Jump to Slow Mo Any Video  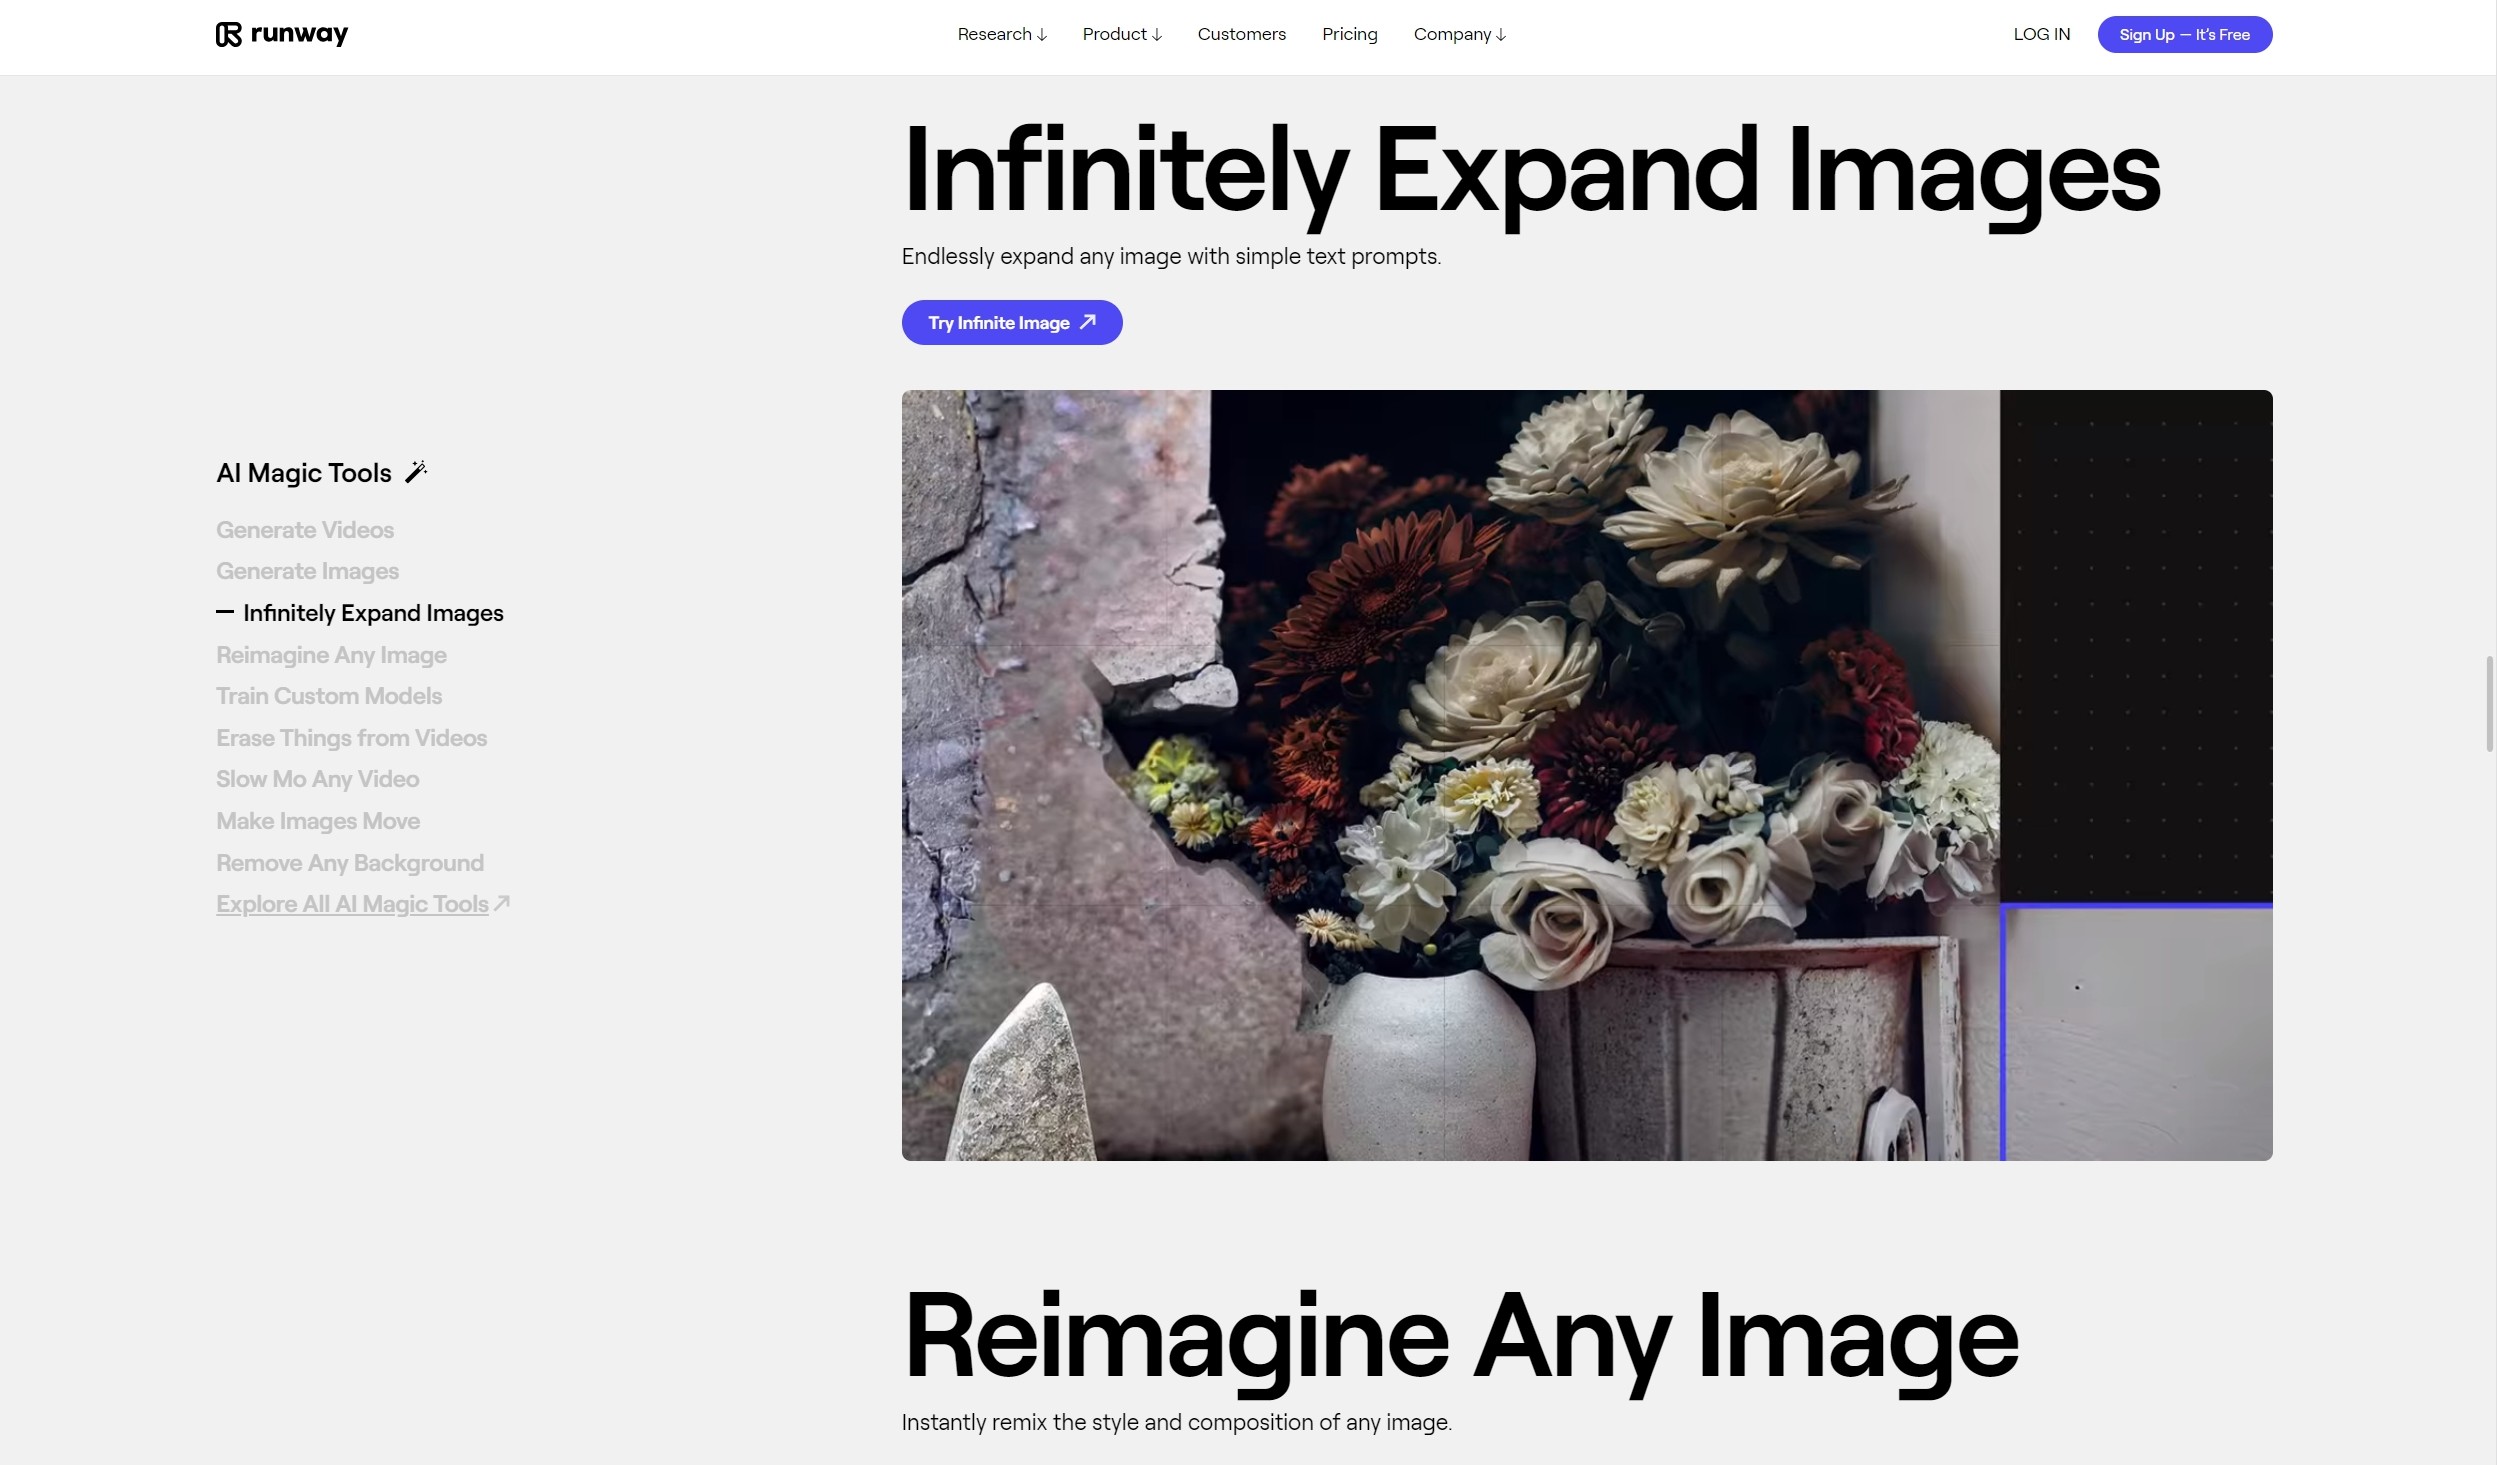pyautogui.click(x=317, y=779)
